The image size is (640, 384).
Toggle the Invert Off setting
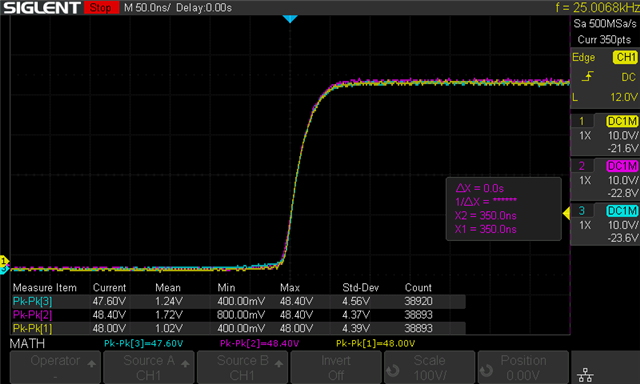click(x=336, y=367)
